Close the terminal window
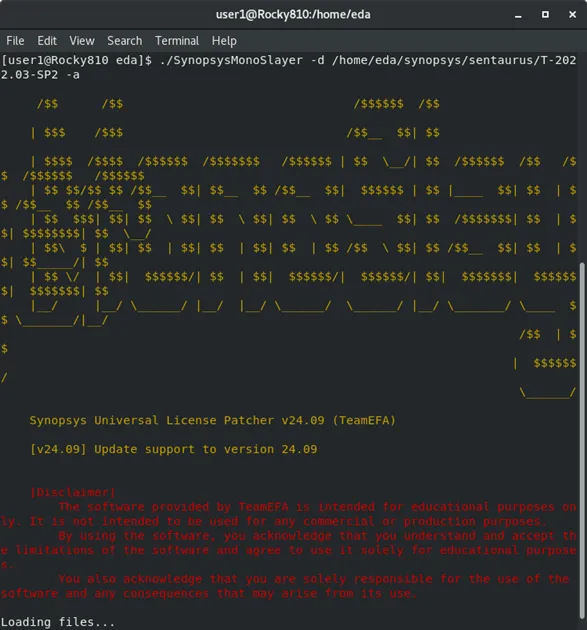Viewport: 587px width, 630px height. (x=573, y=14)
